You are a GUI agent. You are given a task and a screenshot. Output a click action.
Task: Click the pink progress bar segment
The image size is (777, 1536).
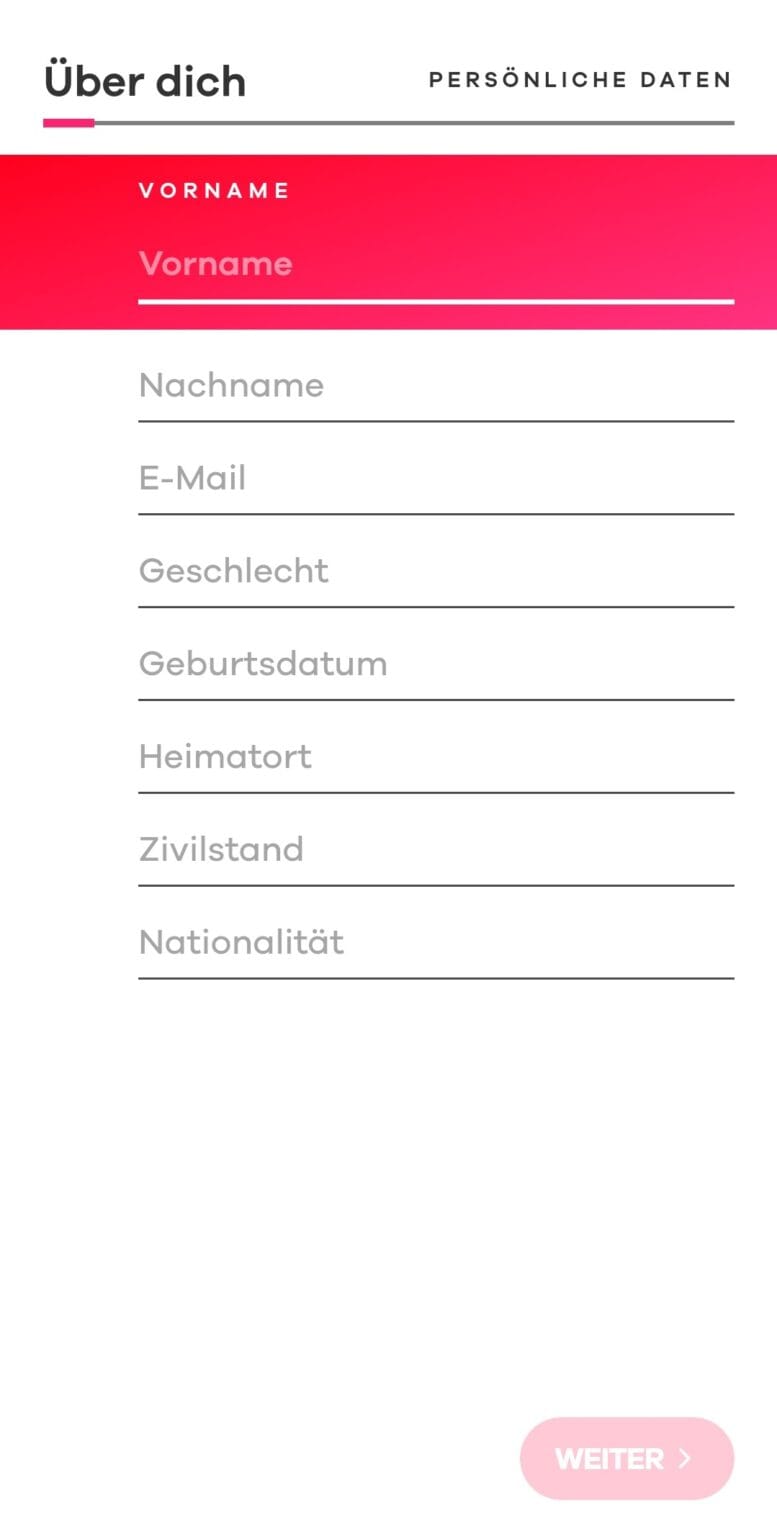(68, 123)
